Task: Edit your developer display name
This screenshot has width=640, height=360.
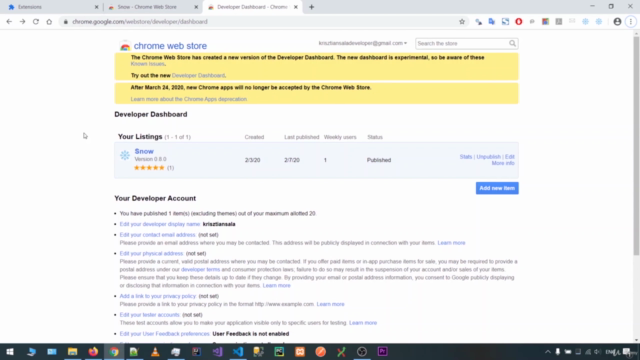Action: pyautogui.click(x=160, y=224)
